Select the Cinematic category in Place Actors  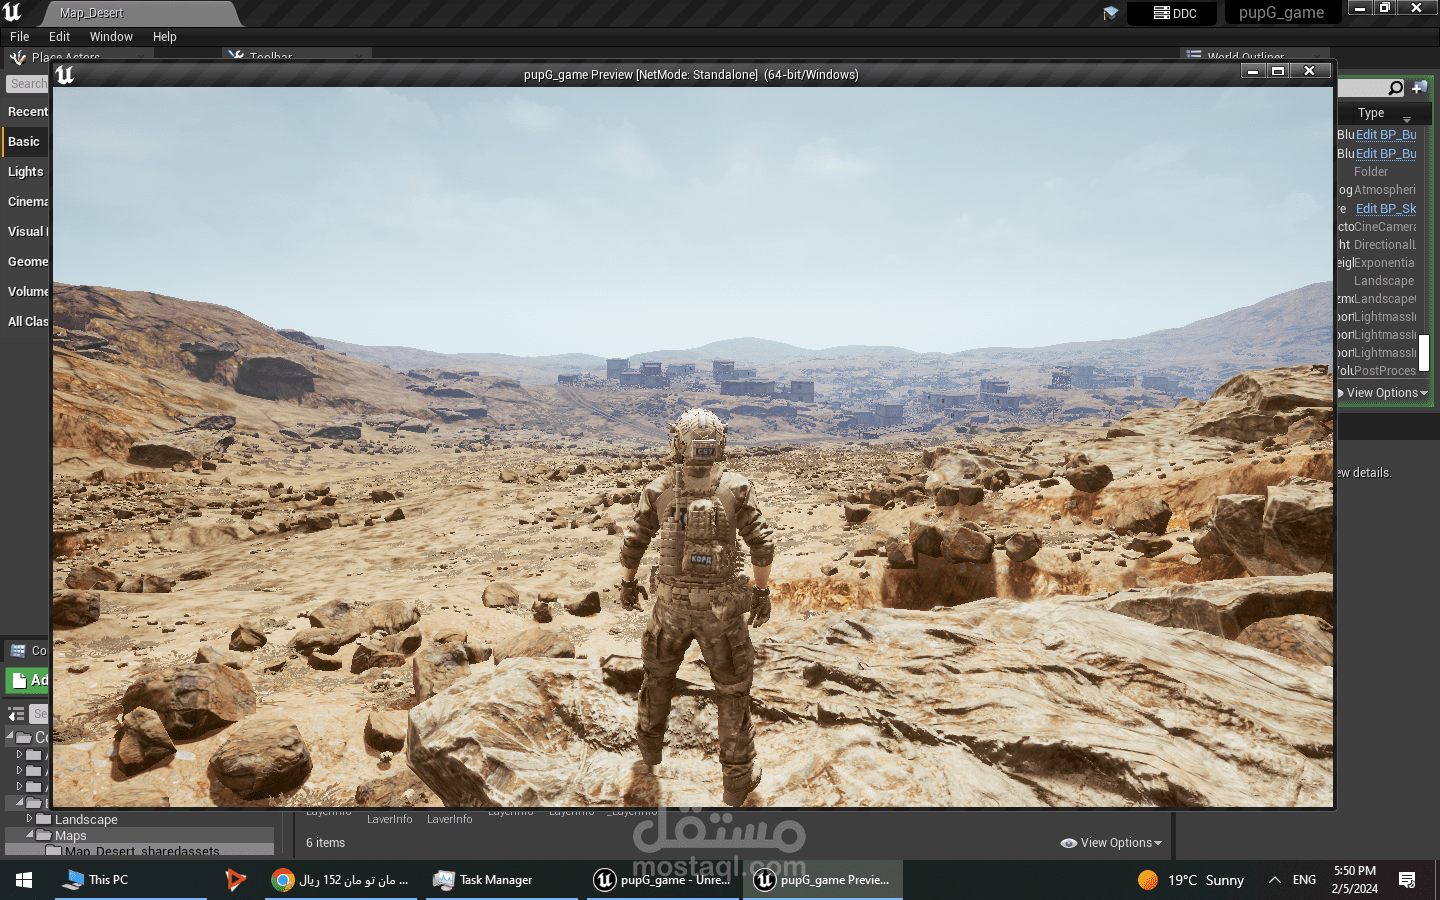(27, 202)
